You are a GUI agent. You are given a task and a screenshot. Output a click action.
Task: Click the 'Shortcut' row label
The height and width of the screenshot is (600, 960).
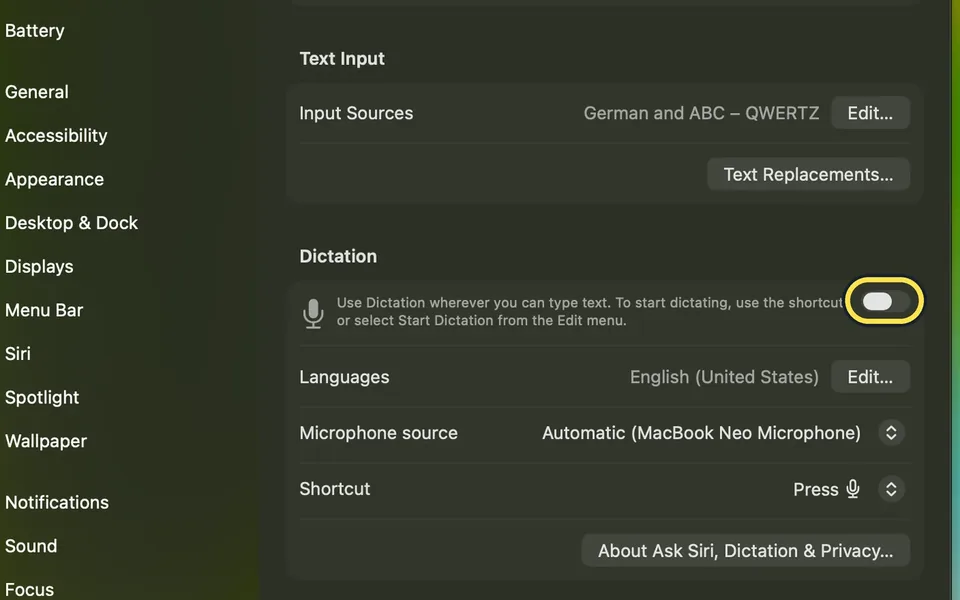point(335,489)
